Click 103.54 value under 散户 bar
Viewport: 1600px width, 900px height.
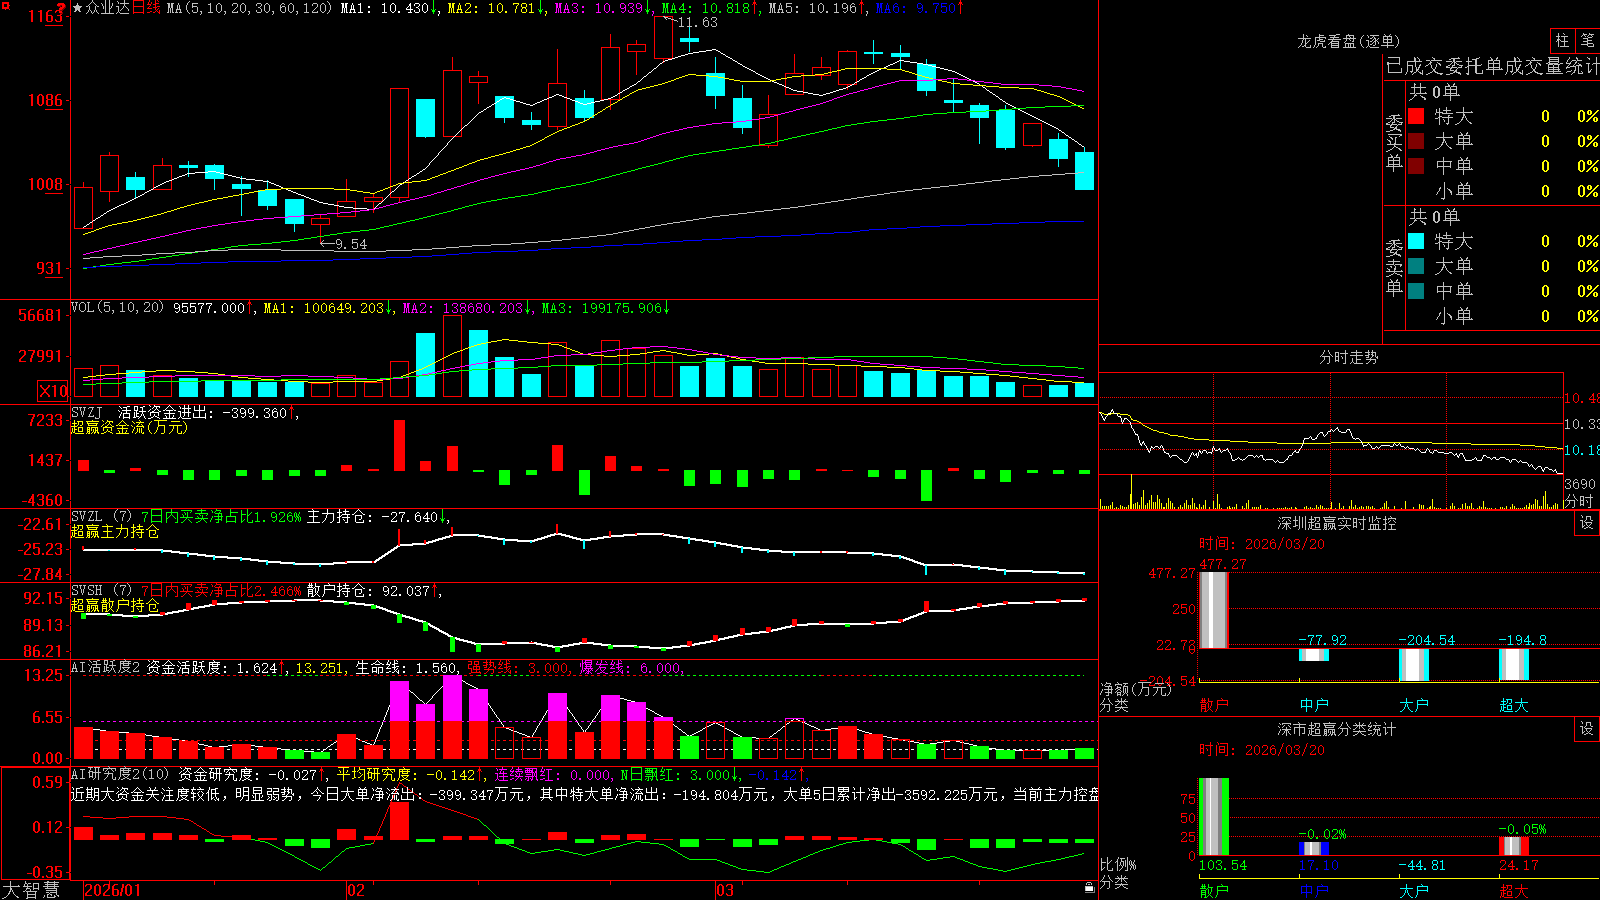click(x=1223, y=865)
